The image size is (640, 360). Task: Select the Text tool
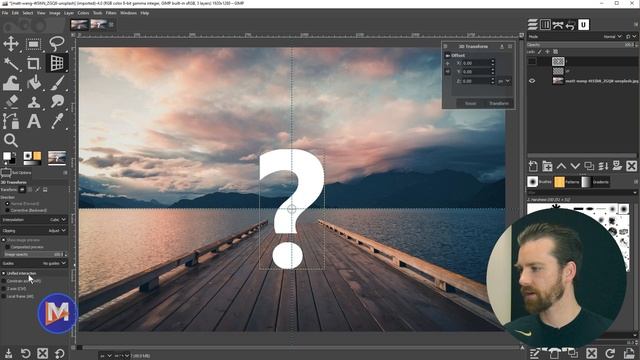33,121
